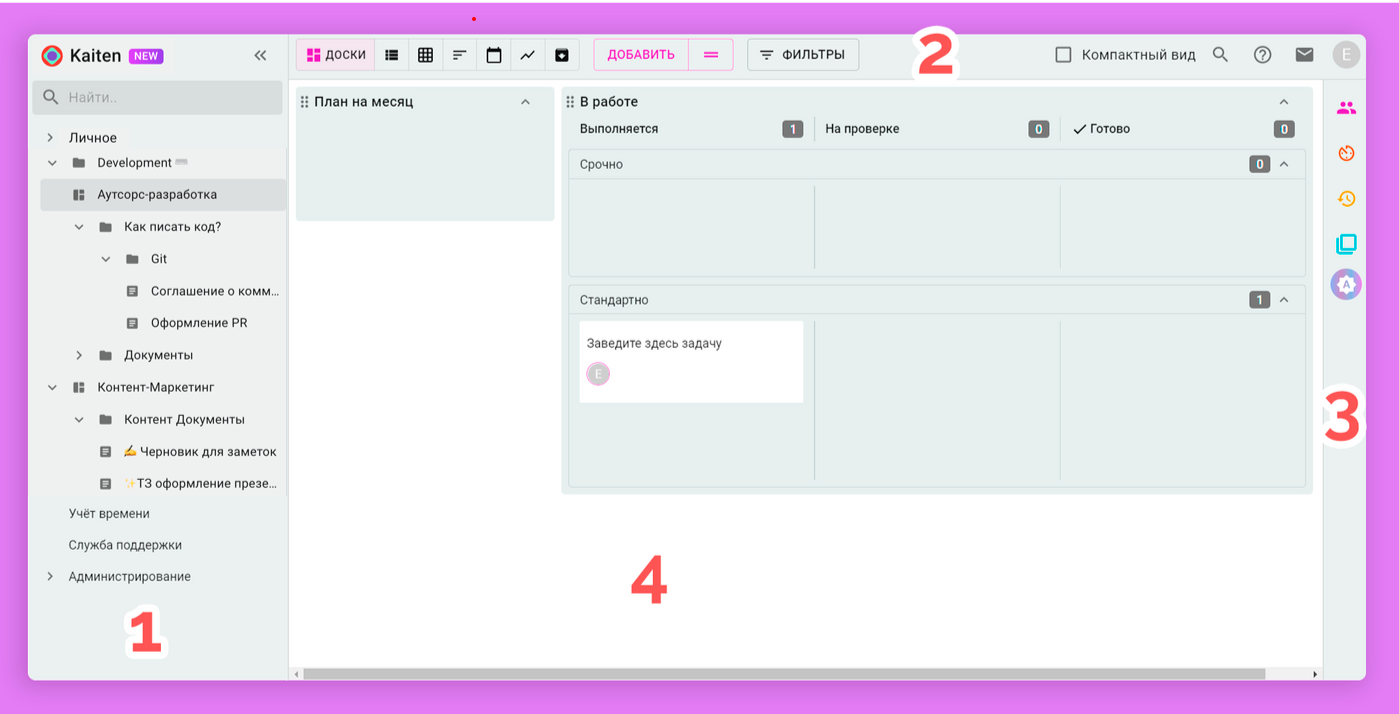The width and height of the screenshot is (1399, 714).
Task: Collapse the Development folder
Action: coord(52,163)
